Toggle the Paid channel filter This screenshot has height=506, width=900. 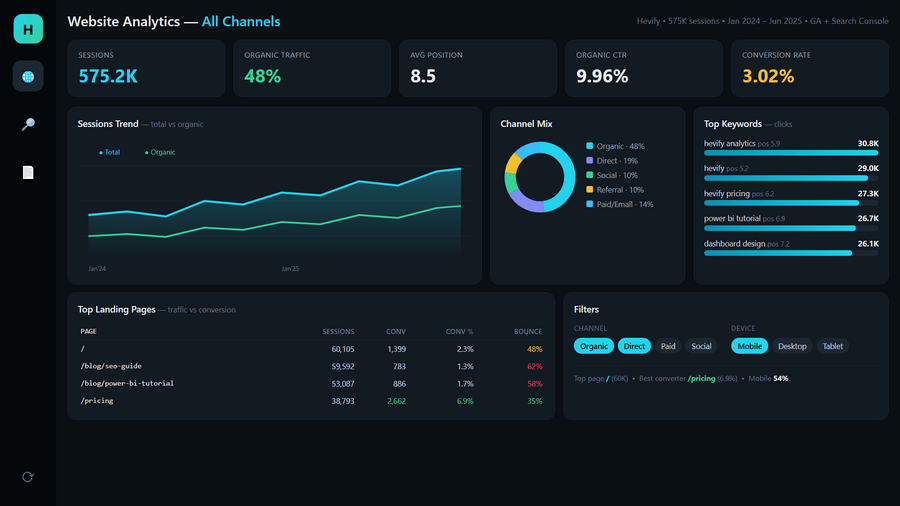pos(668,346)
